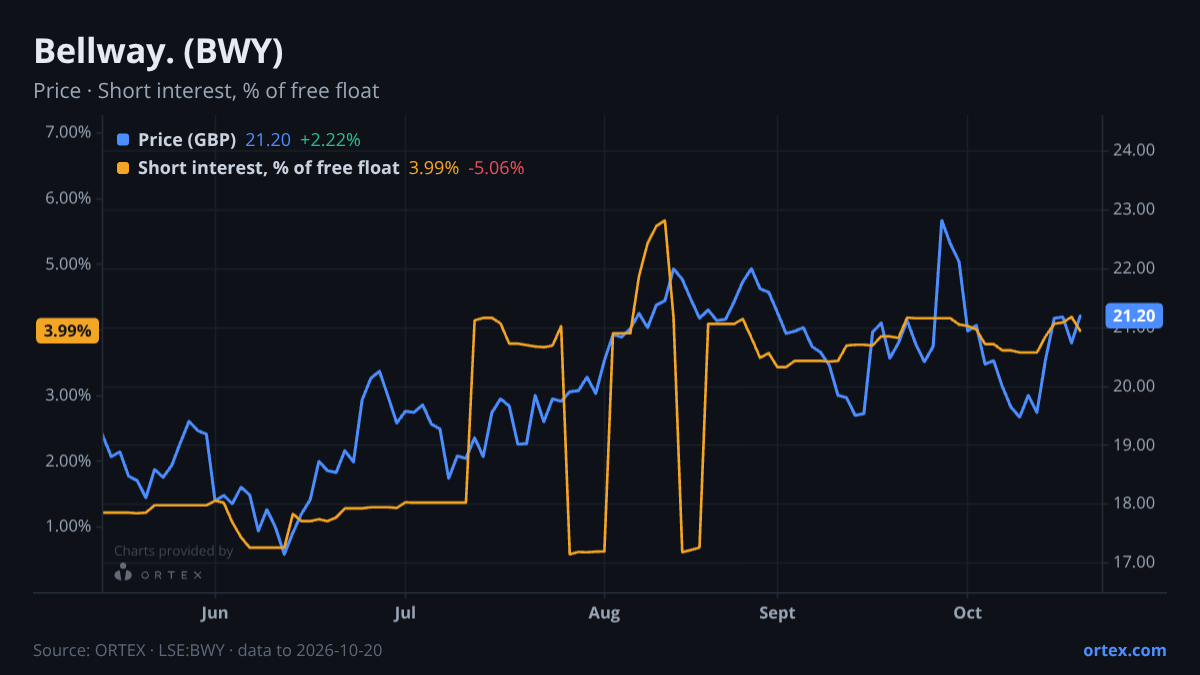Click the Jul x-axis label
This screenshot has width=1200, height=675.
405,612
